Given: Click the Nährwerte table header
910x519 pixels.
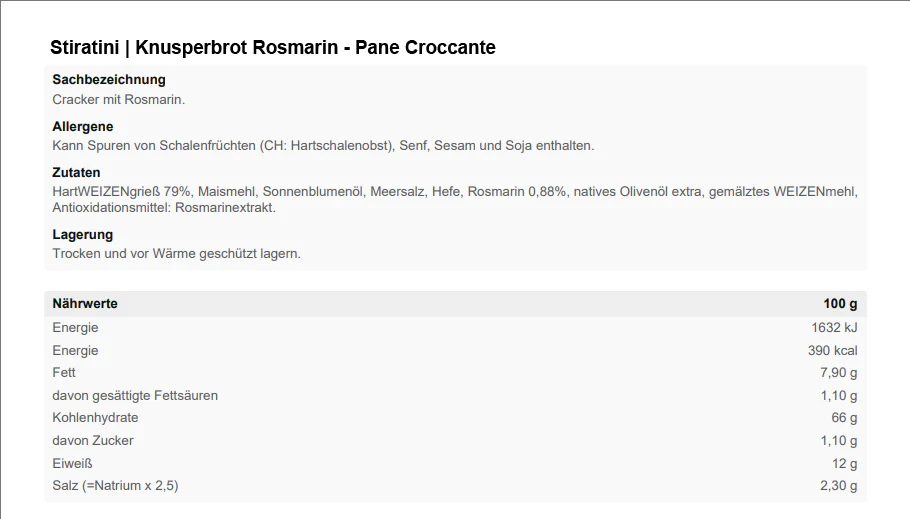Looking at the screenshot, I should [x=85, y=304].
